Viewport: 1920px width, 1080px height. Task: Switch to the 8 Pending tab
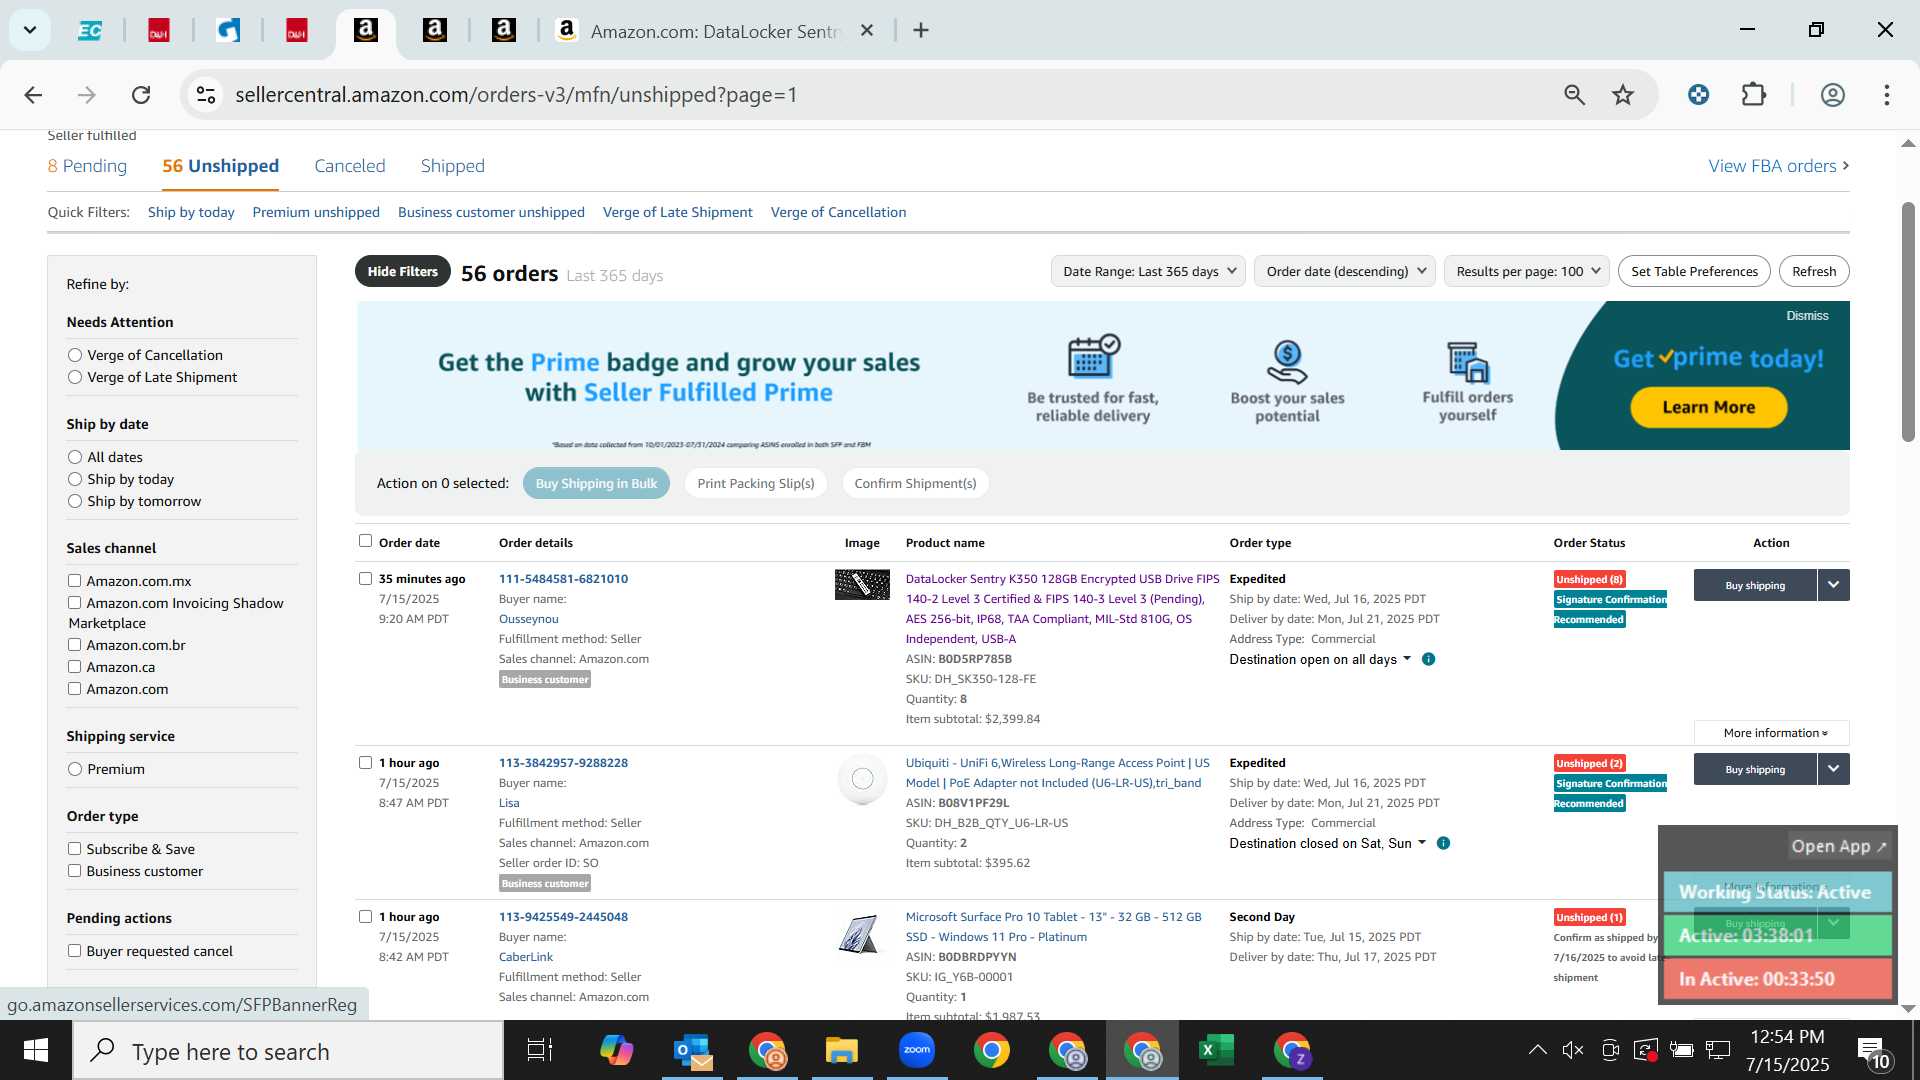click(x=87, y=166)
